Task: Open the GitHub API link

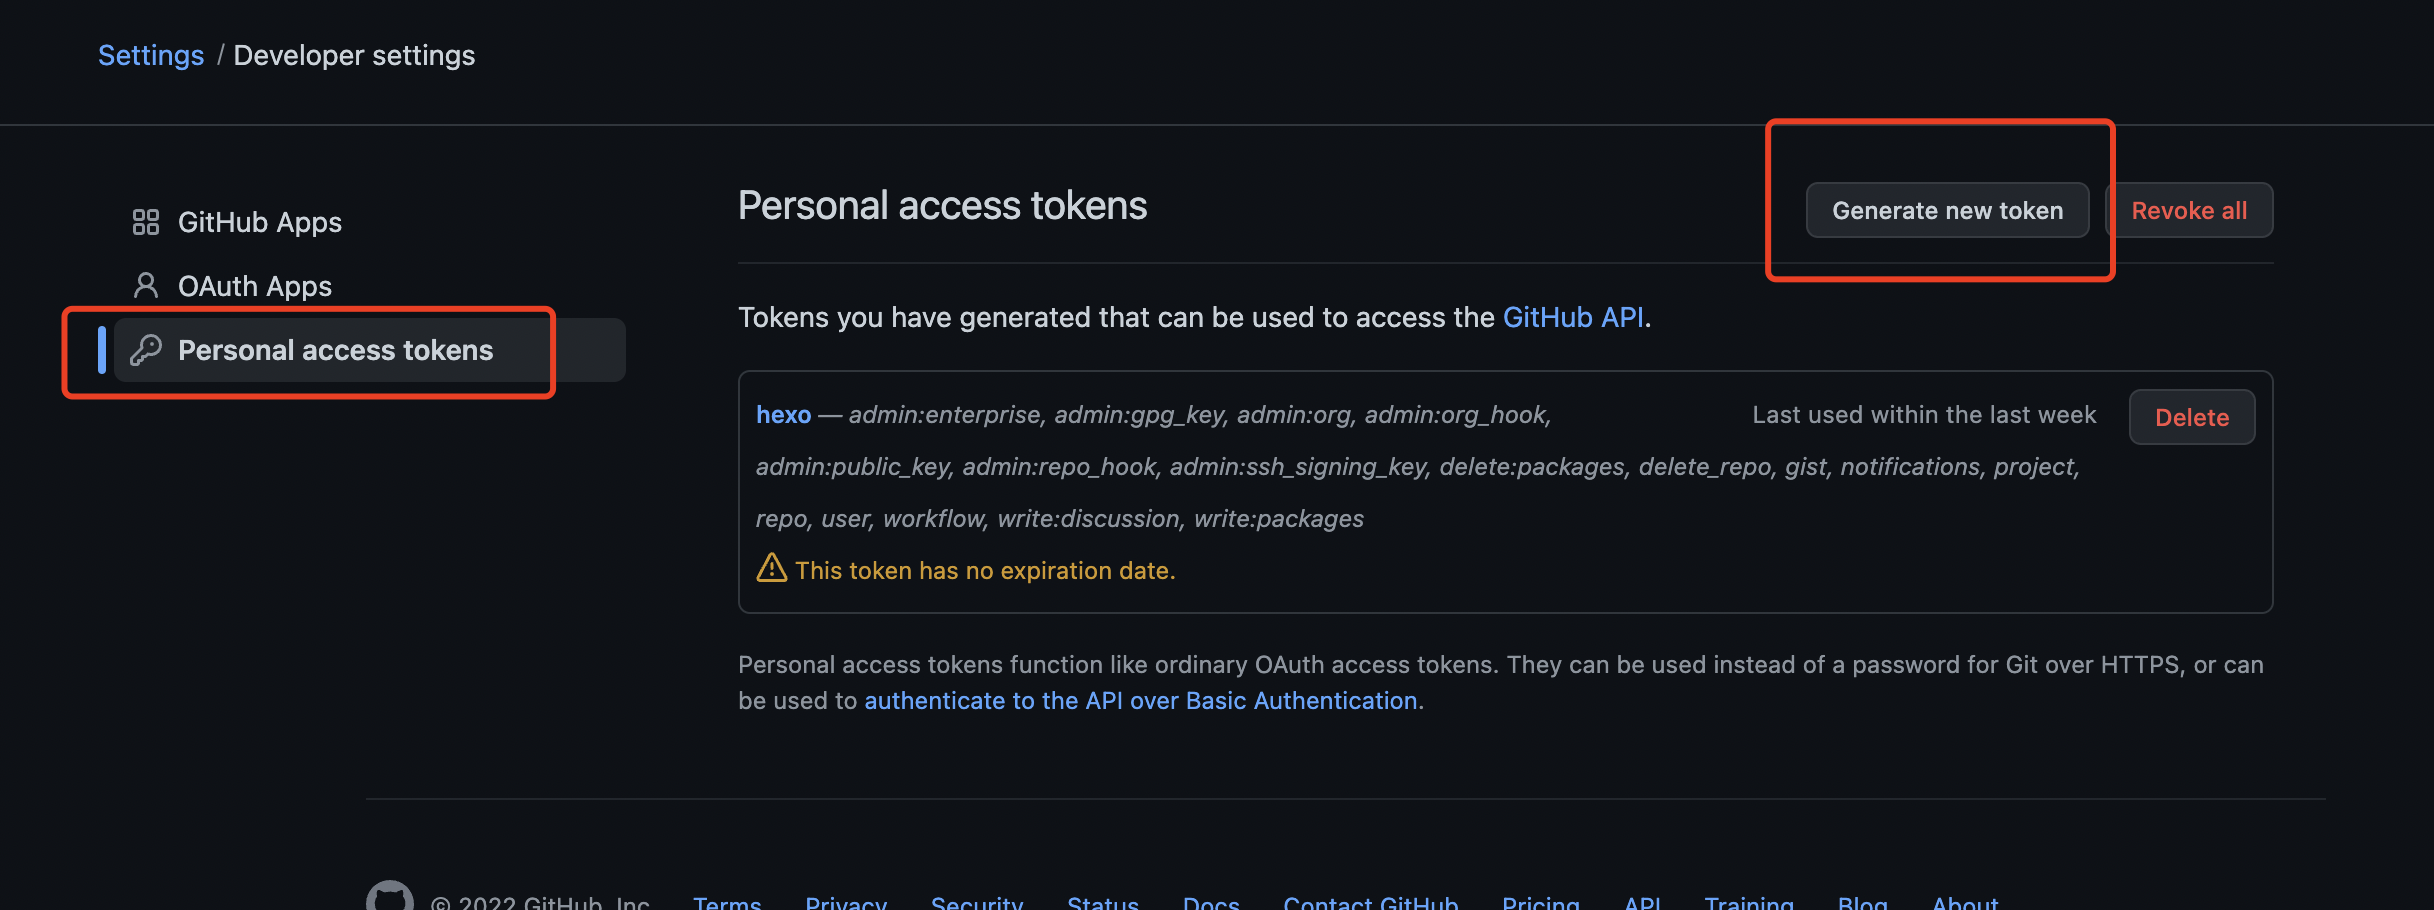Action: [x=1573, y=317]
